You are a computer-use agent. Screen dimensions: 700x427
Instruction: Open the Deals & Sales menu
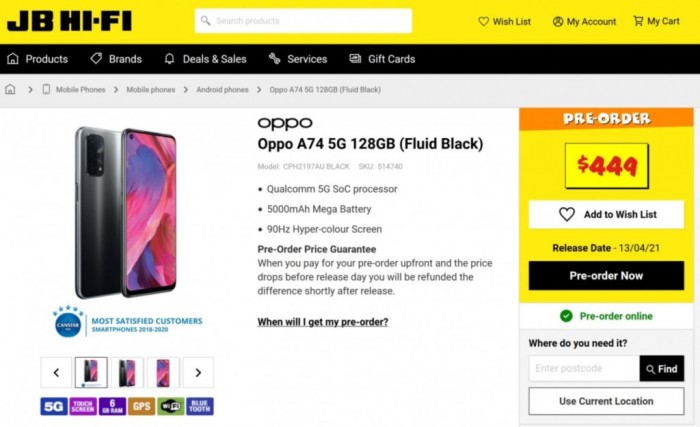coord(204,59)
